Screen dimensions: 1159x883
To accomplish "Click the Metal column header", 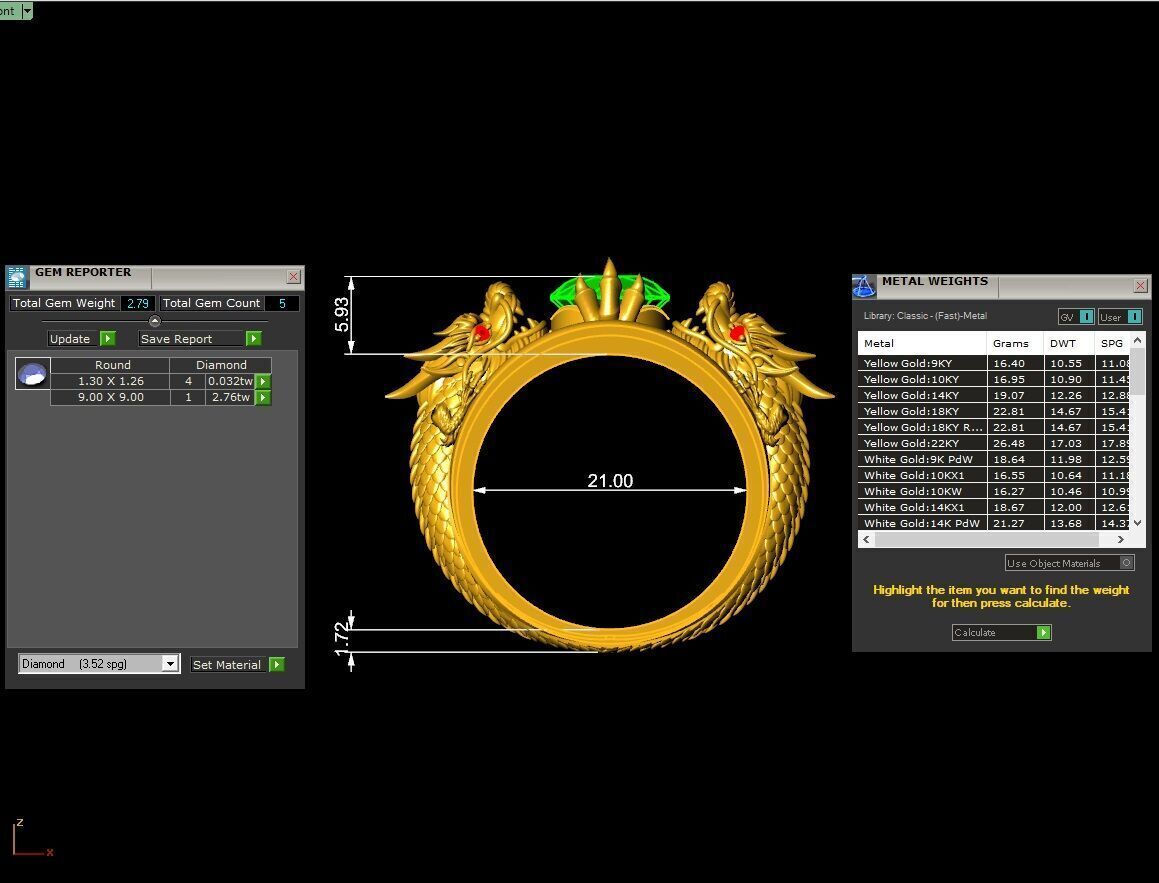I will point(922,344).
